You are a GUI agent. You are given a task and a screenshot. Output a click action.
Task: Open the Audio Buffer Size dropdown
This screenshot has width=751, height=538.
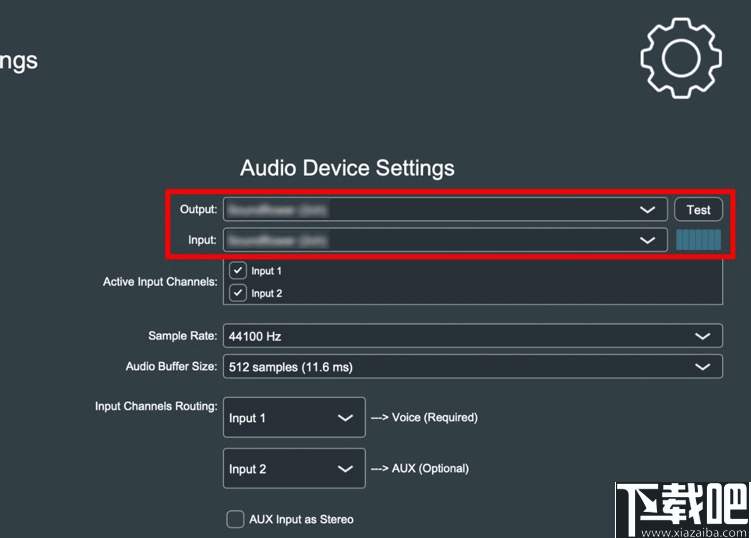pos(473,366)
